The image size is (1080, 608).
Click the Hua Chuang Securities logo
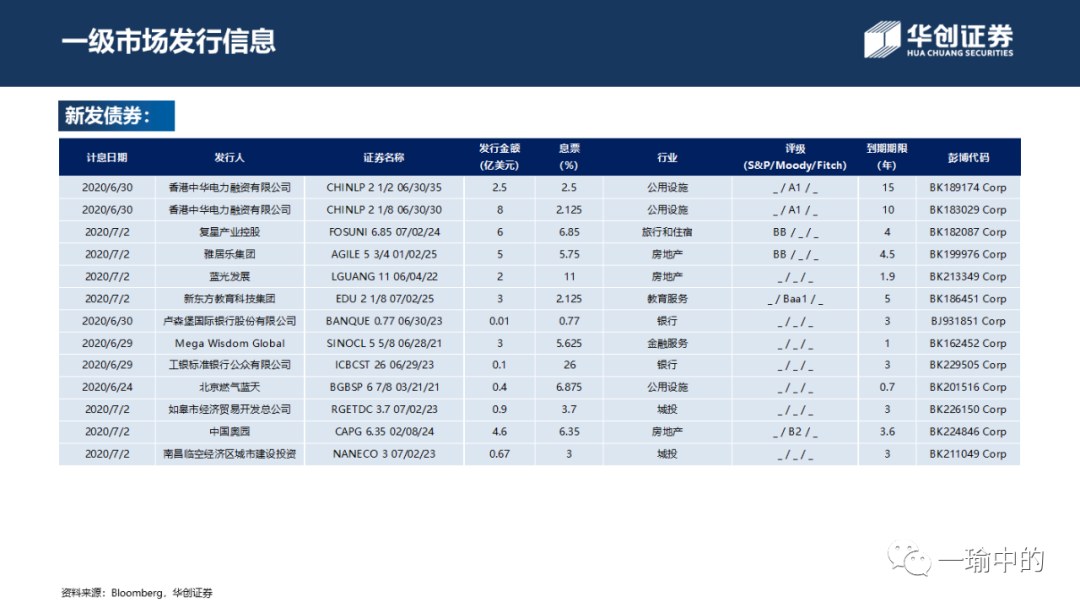pos(939,39)
